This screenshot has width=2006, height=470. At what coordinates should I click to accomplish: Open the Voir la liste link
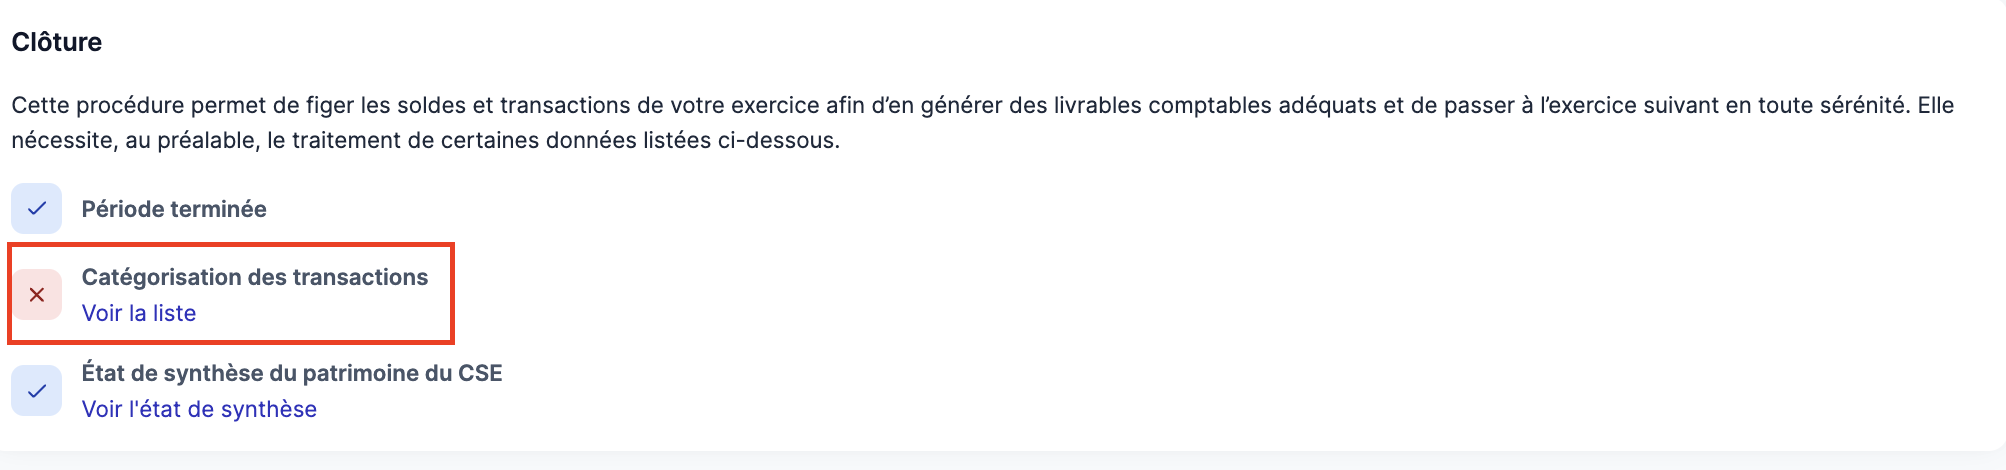(x=139, y=313)
